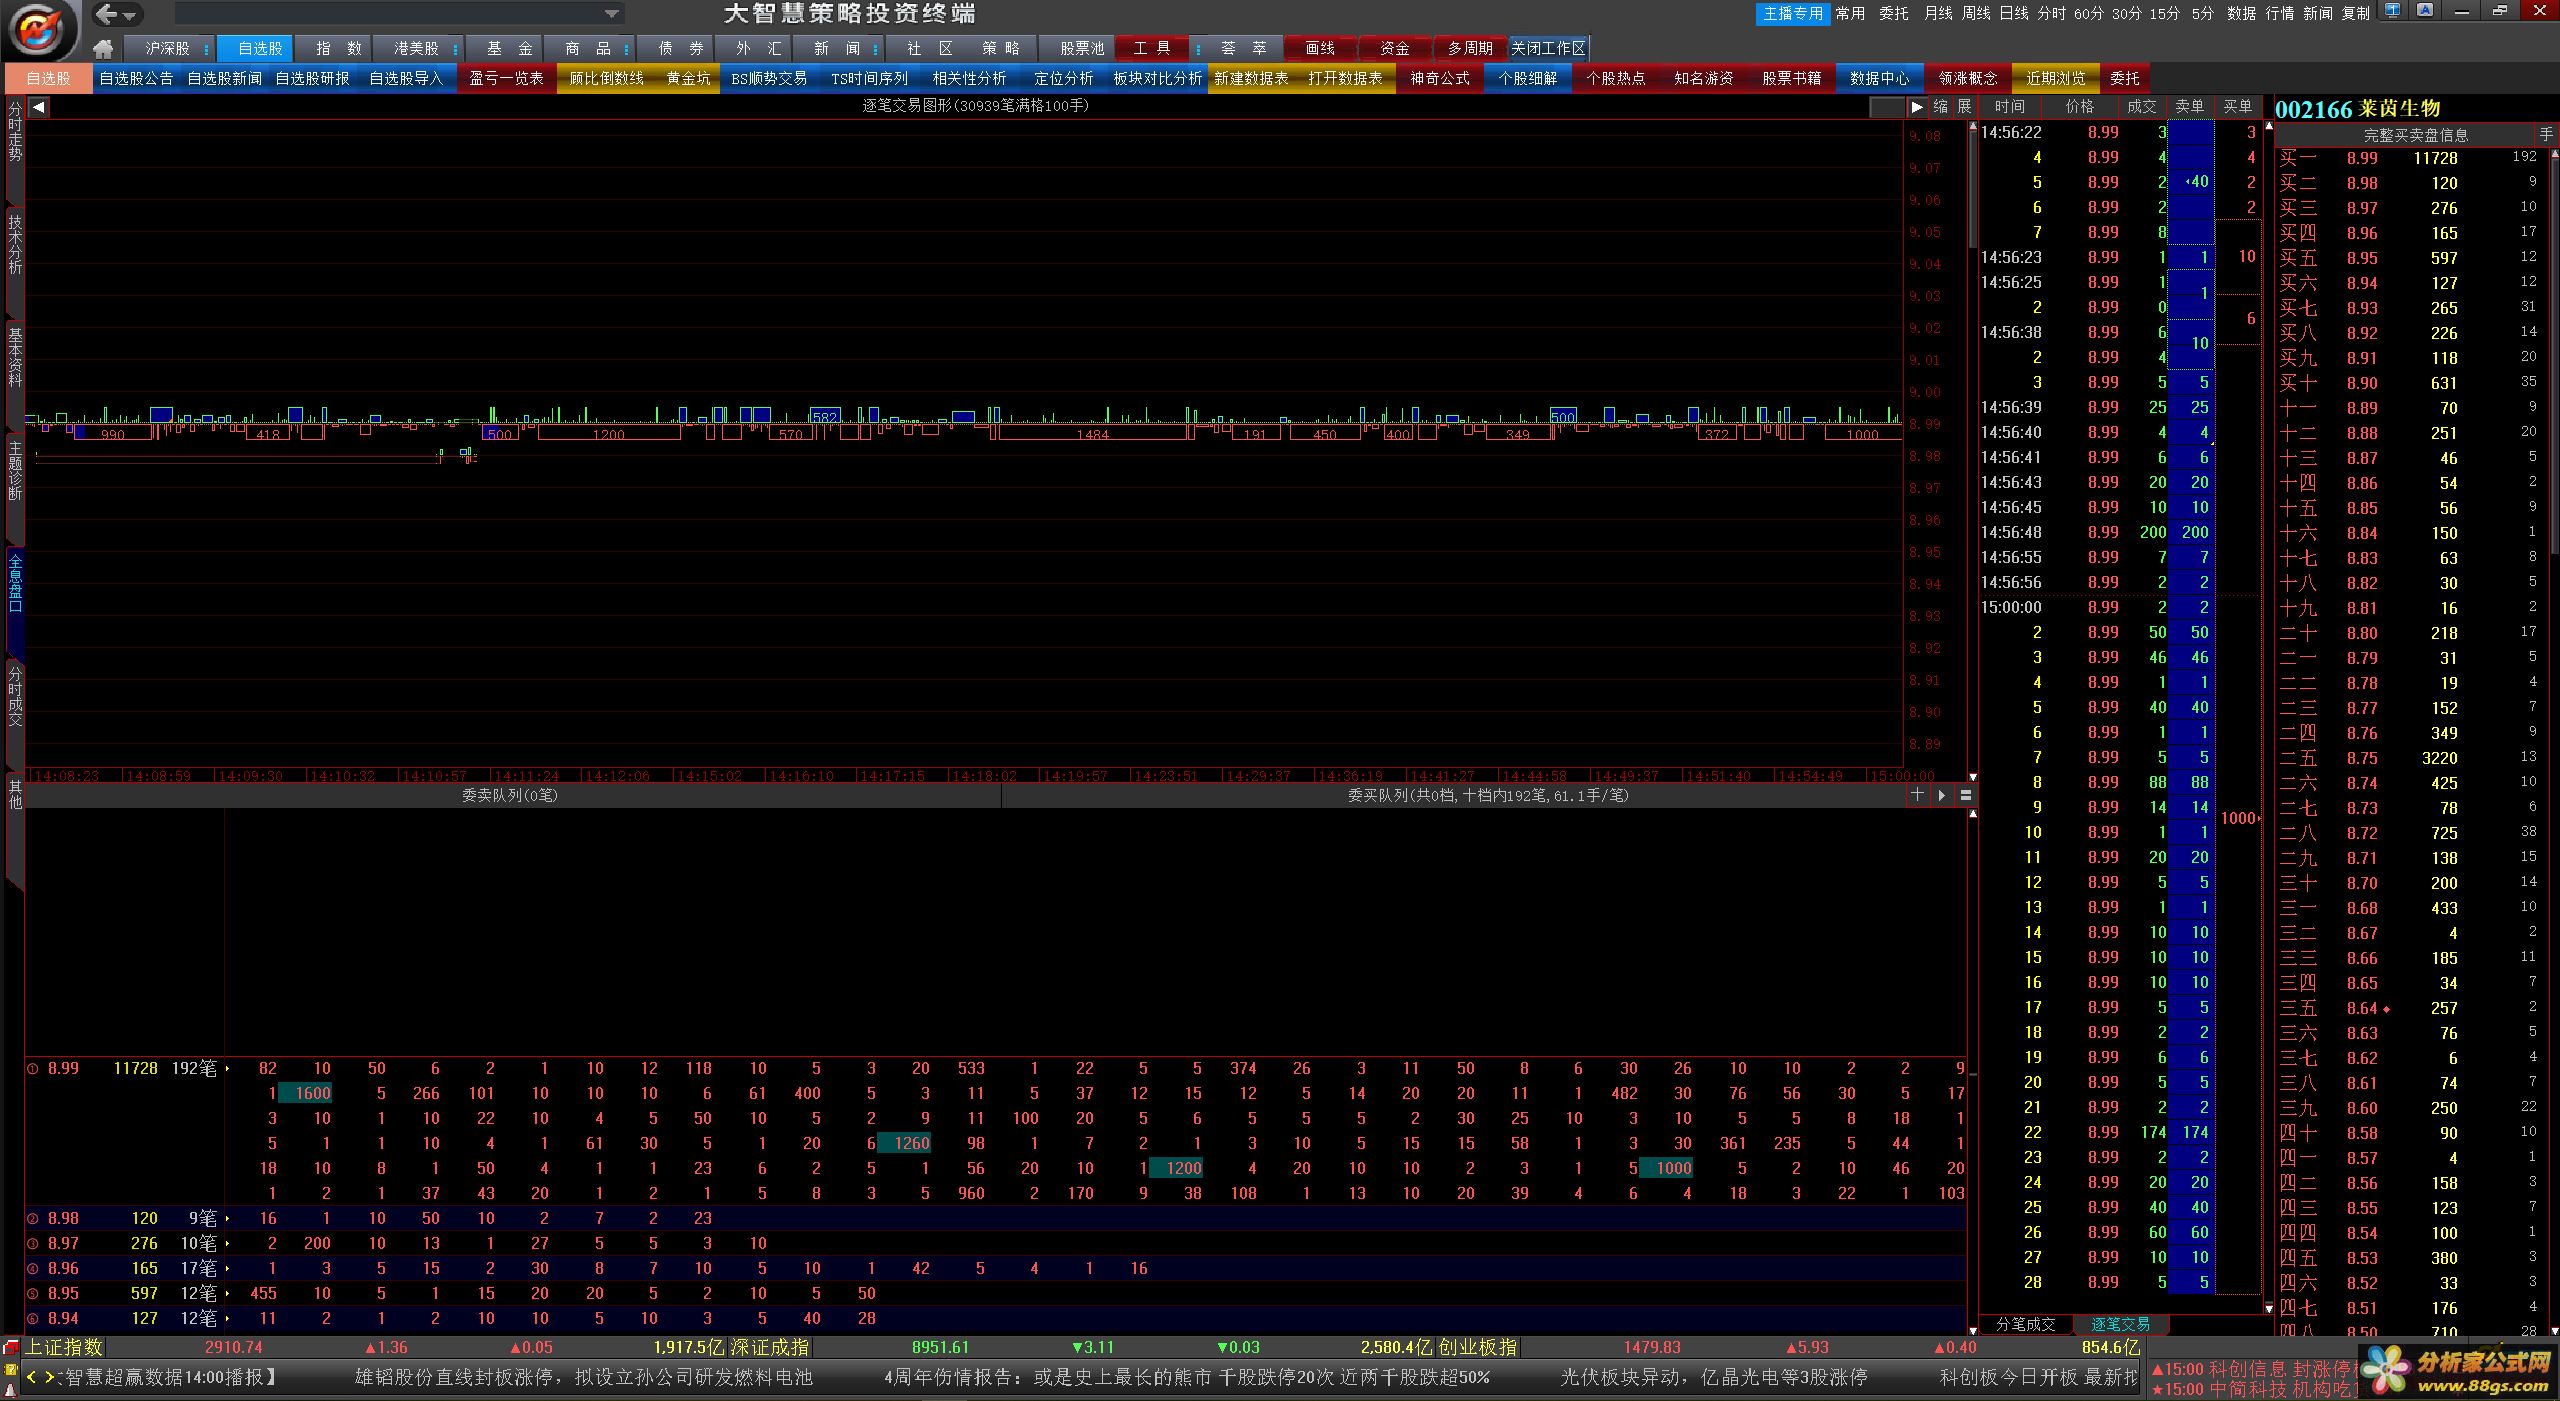The image size is (2560, 1401).
Task: Go to the home page icon
Action: pos(103,49)
